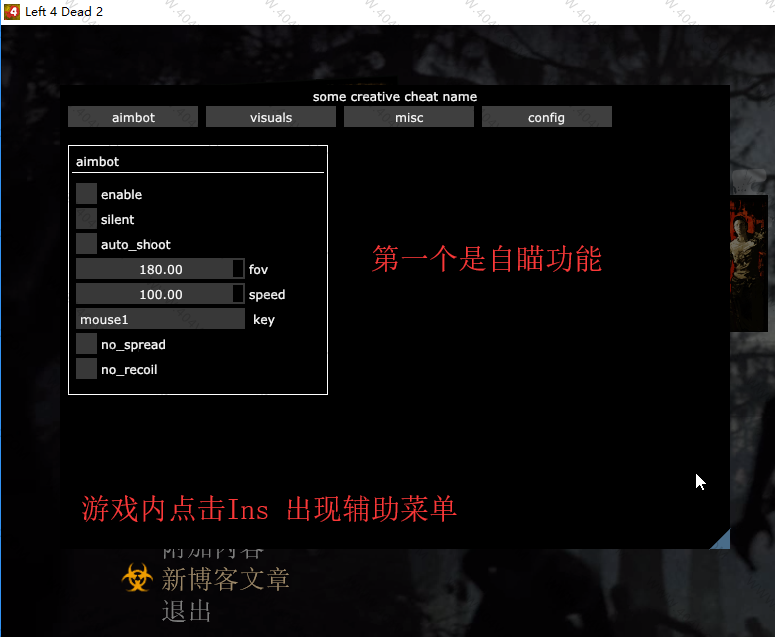Viewport: 775px width, 637px height.
Task: Enable the 'no_recoil' checkbox
Action: point(87,369)
